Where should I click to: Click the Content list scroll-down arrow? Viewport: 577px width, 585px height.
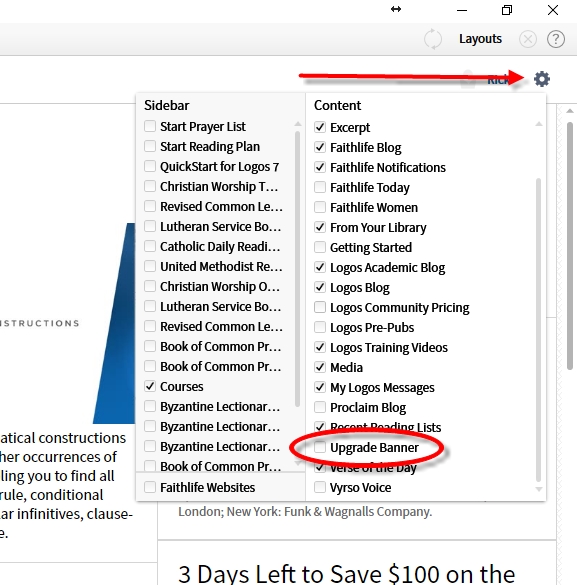(x=538, y=489)
